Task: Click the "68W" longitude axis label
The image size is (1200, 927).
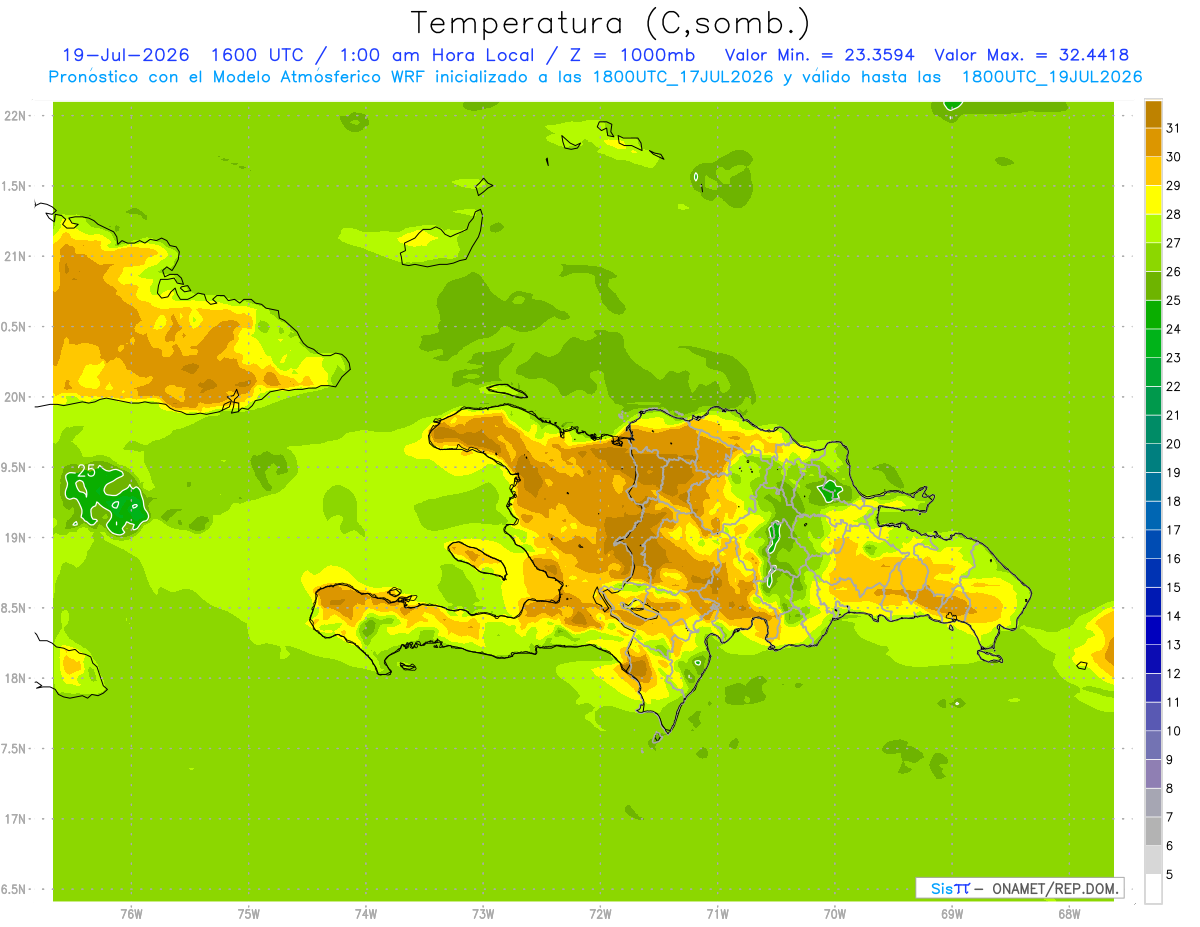Action: click(1069, 914)
